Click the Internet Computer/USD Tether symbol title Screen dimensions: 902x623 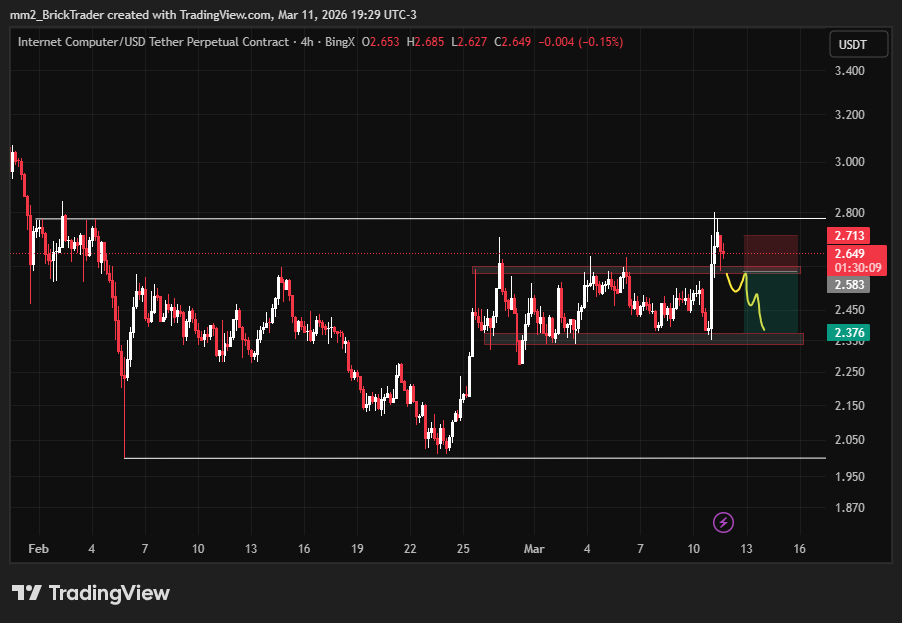(x=153, y=42)
